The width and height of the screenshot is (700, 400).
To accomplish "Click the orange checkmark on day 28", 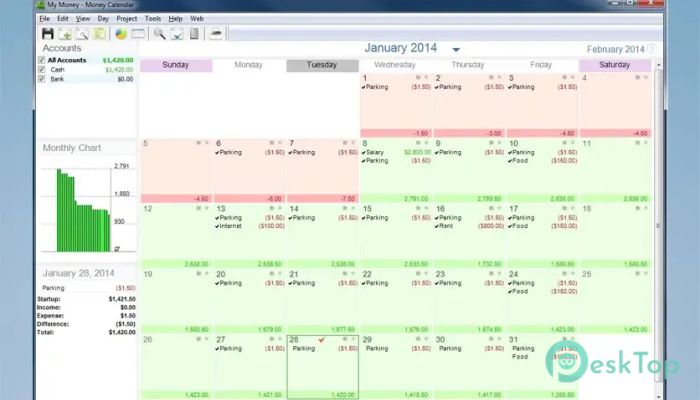I will pyautogui.click(x=321, y=340).
